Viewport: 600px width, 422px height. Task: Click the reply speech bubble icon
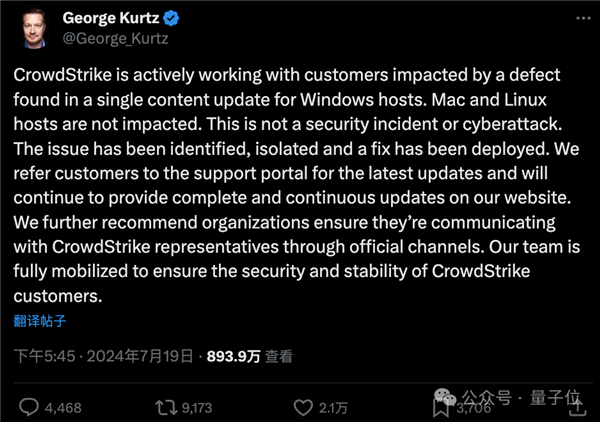29,407
